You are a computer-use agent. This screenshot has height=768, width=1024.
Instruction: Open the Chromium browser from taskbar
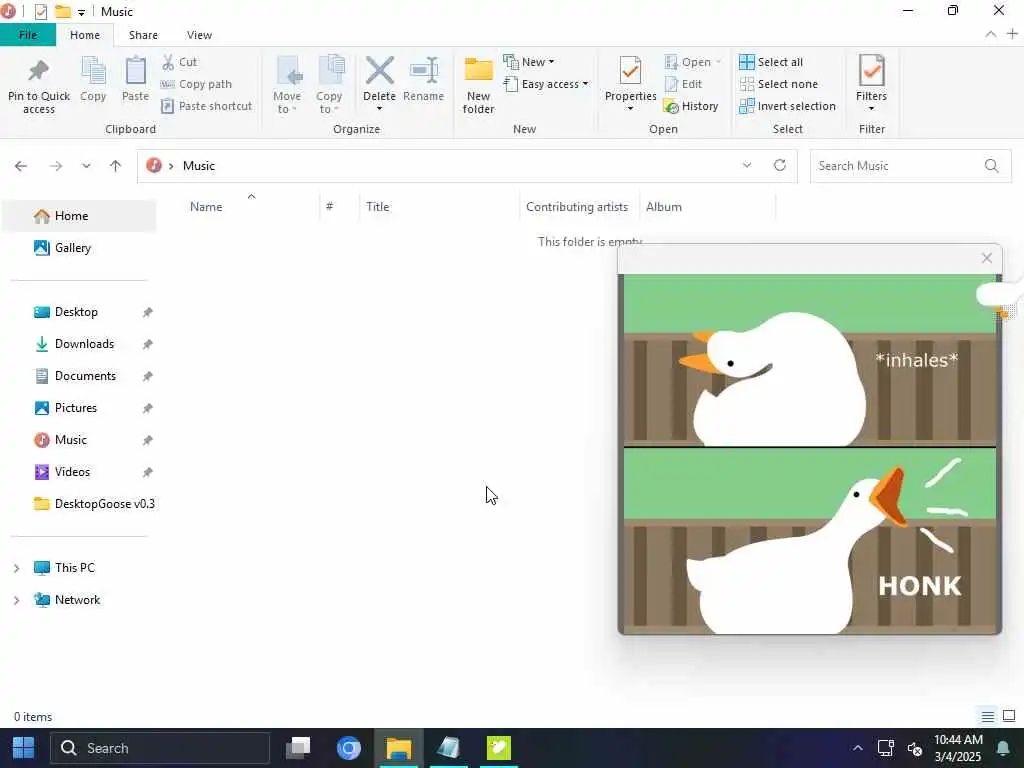click(x=349, y=748)
